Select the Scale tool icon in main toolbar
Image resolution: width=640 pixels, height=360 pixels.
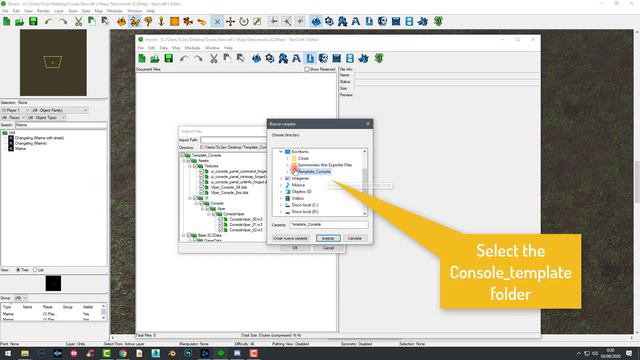[257, 22]
